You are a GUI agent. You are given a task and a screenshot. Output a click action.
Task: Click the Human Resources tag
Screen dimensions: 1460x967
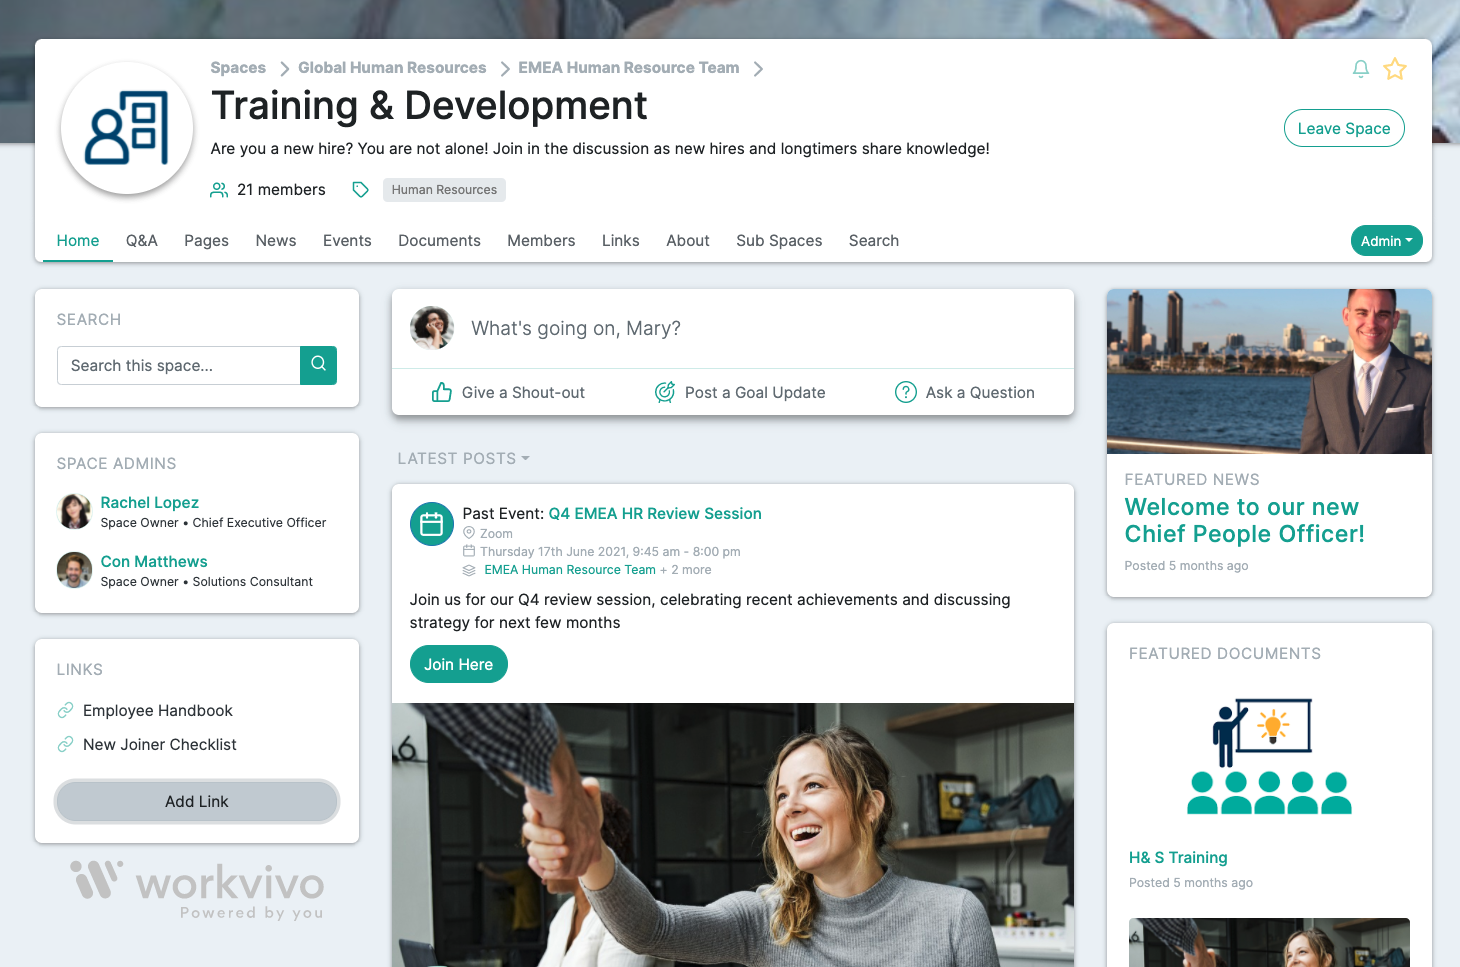click(x=444, y=190)
